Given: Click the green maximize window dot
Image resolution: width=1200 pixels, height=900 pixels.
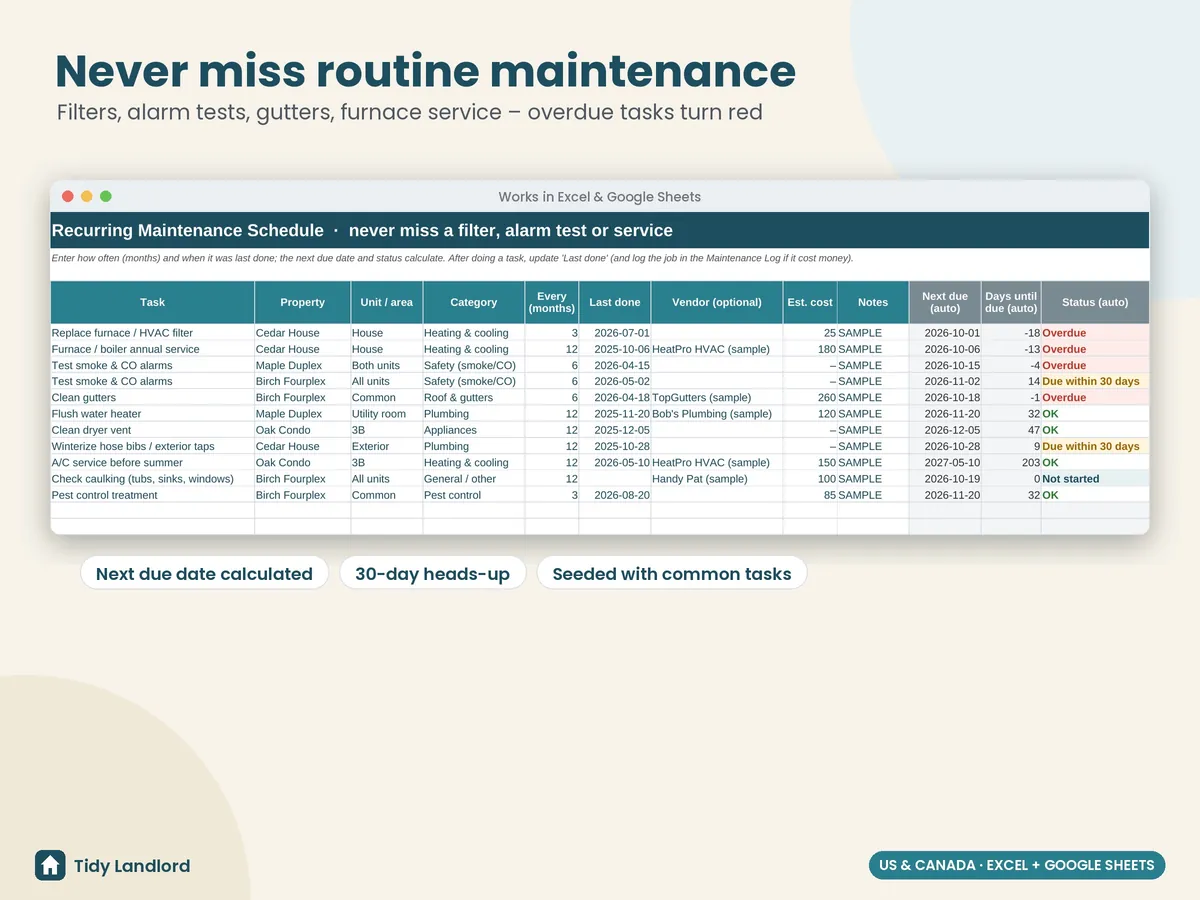Looking at the screenshot, I should pos(106,197).
